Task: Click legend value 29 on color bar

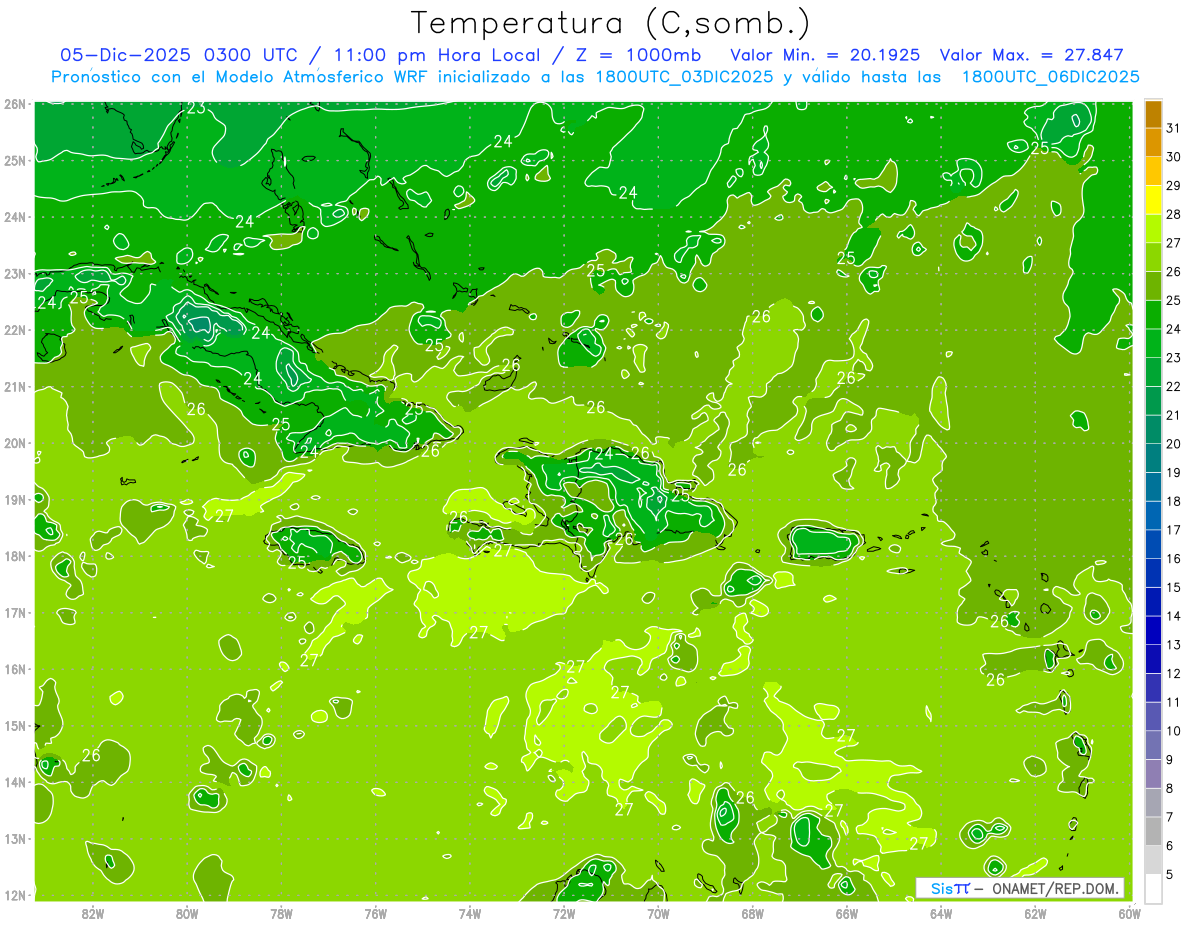Action: coord(1173,186)
